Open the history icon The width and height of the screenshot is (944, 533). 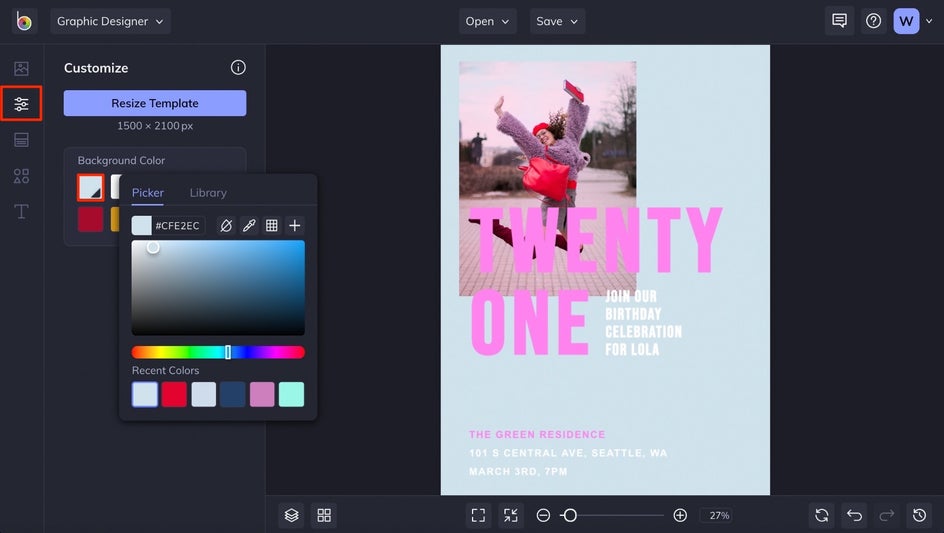click(919, 515)
